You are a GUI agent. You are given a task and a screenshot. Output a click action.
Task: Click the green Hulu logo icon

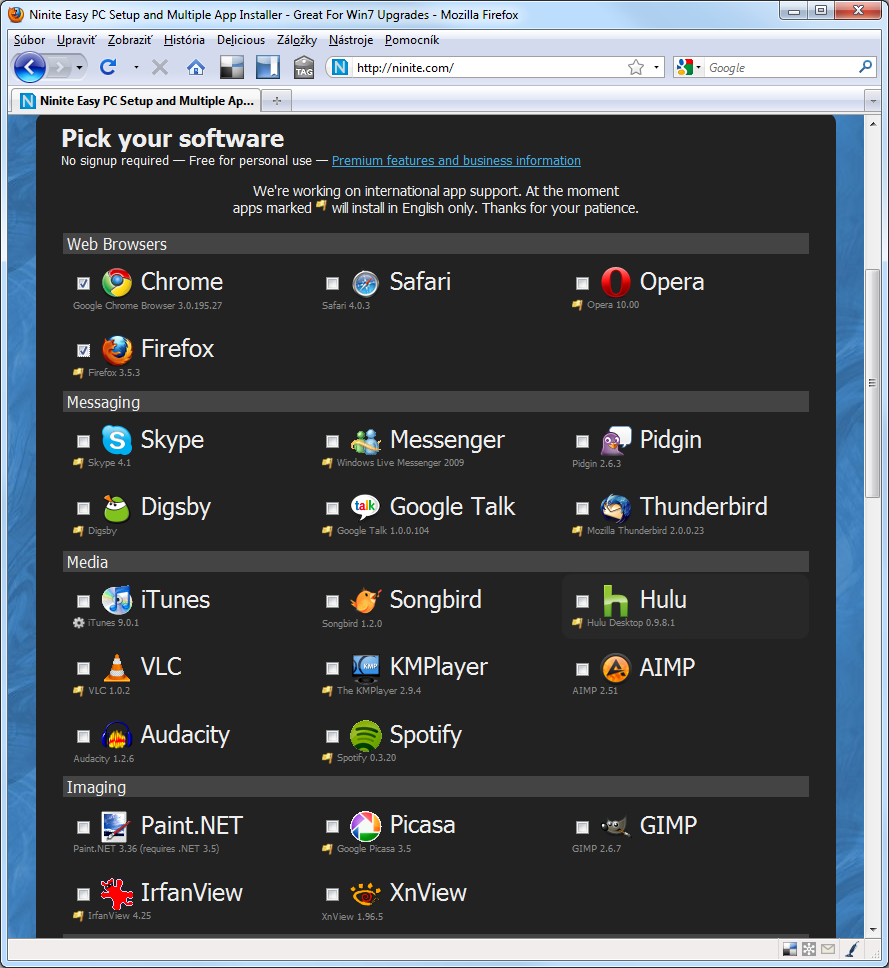click(616, 600)
